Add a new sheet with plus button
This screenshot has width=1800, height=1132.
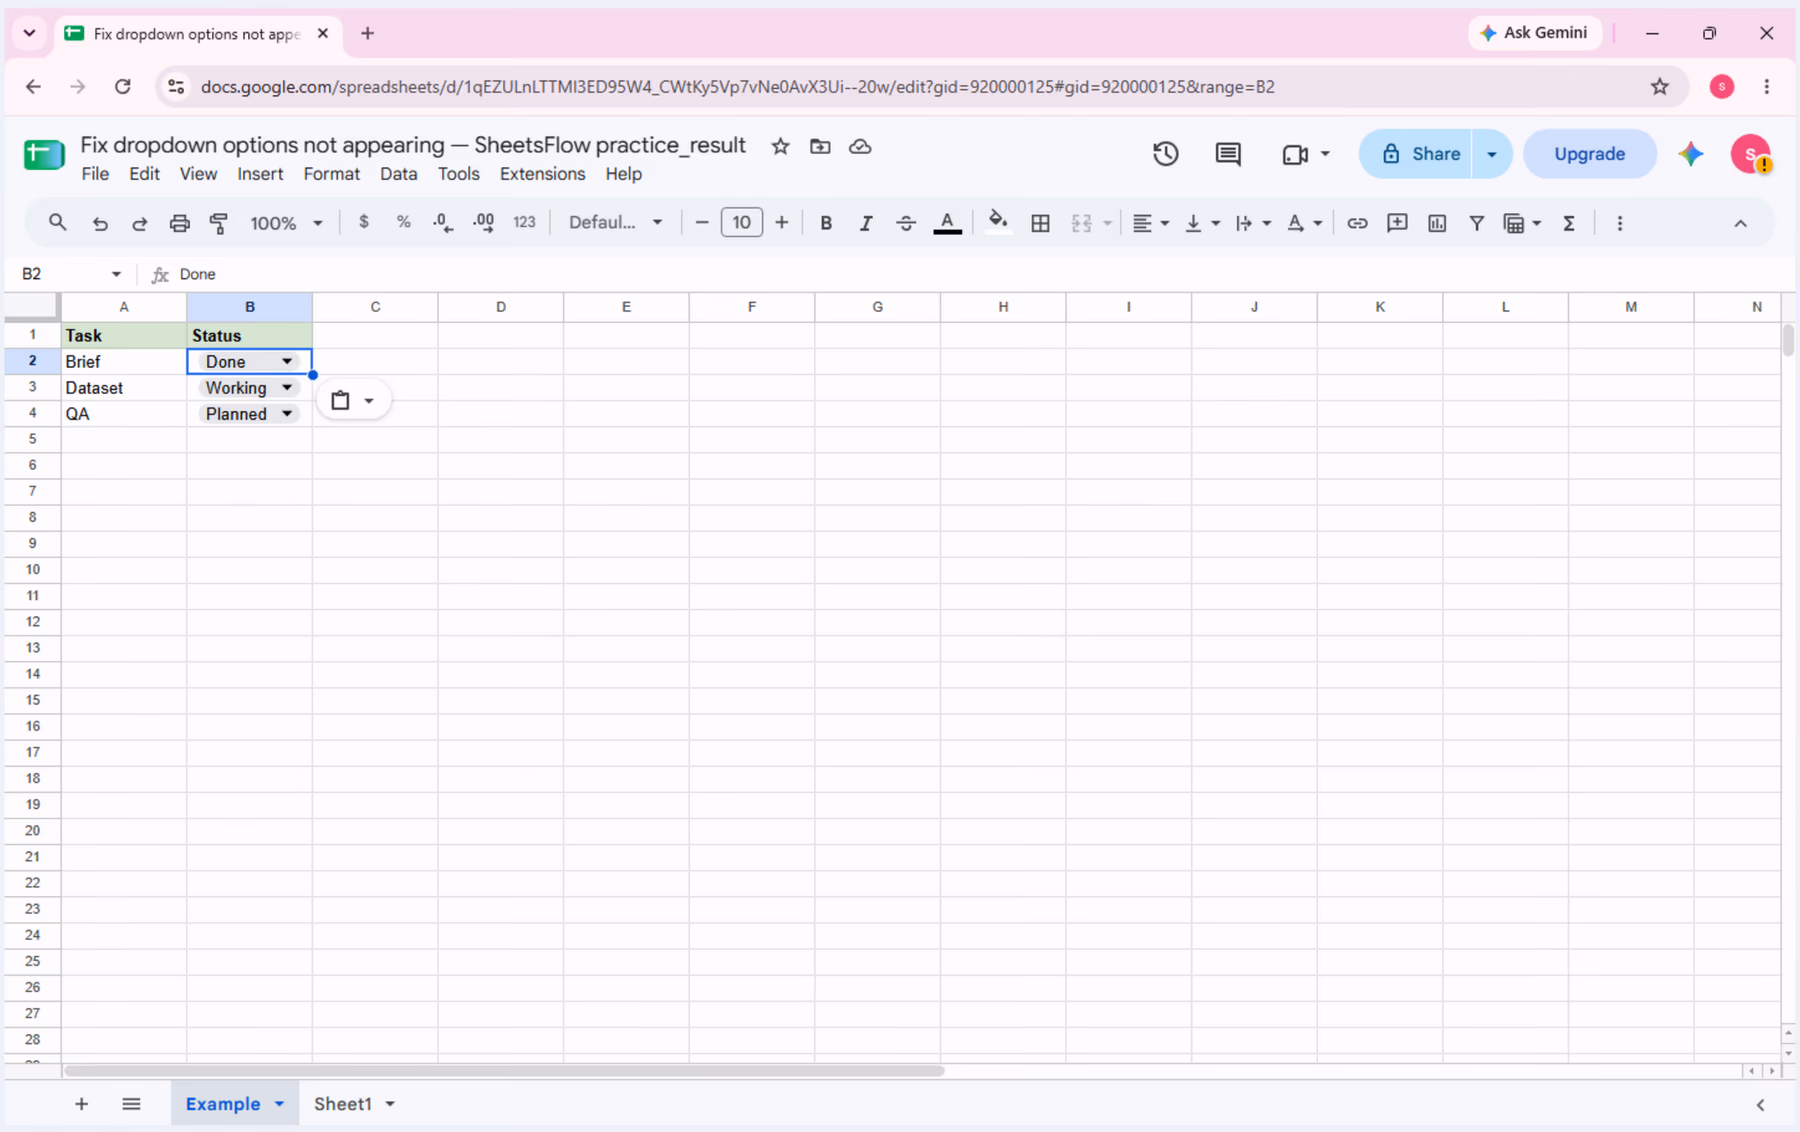tap(82, 1104)
